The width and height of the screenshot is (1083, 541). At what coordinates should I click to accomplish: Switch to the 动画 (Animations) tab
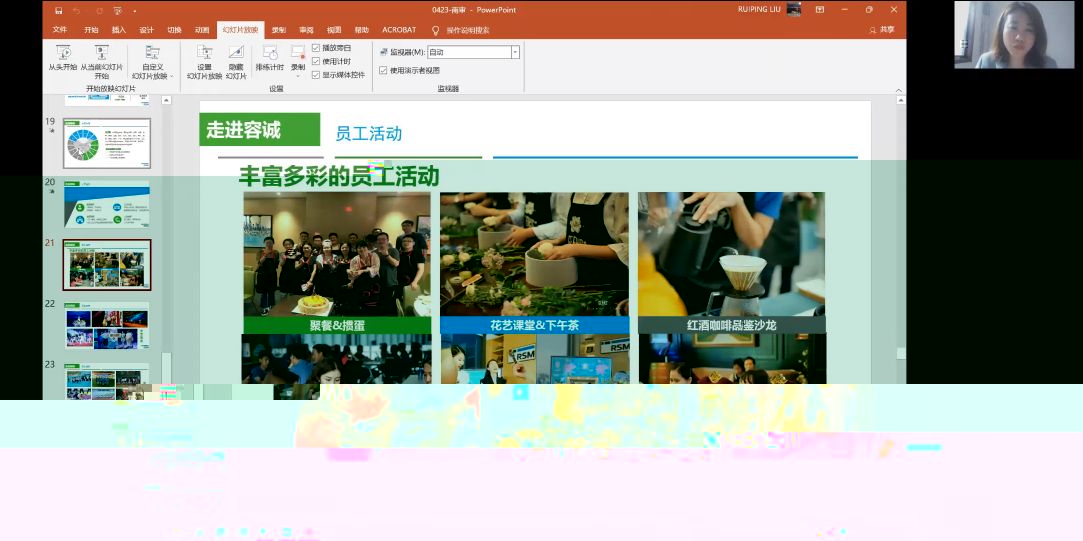(x=202, y=30)
